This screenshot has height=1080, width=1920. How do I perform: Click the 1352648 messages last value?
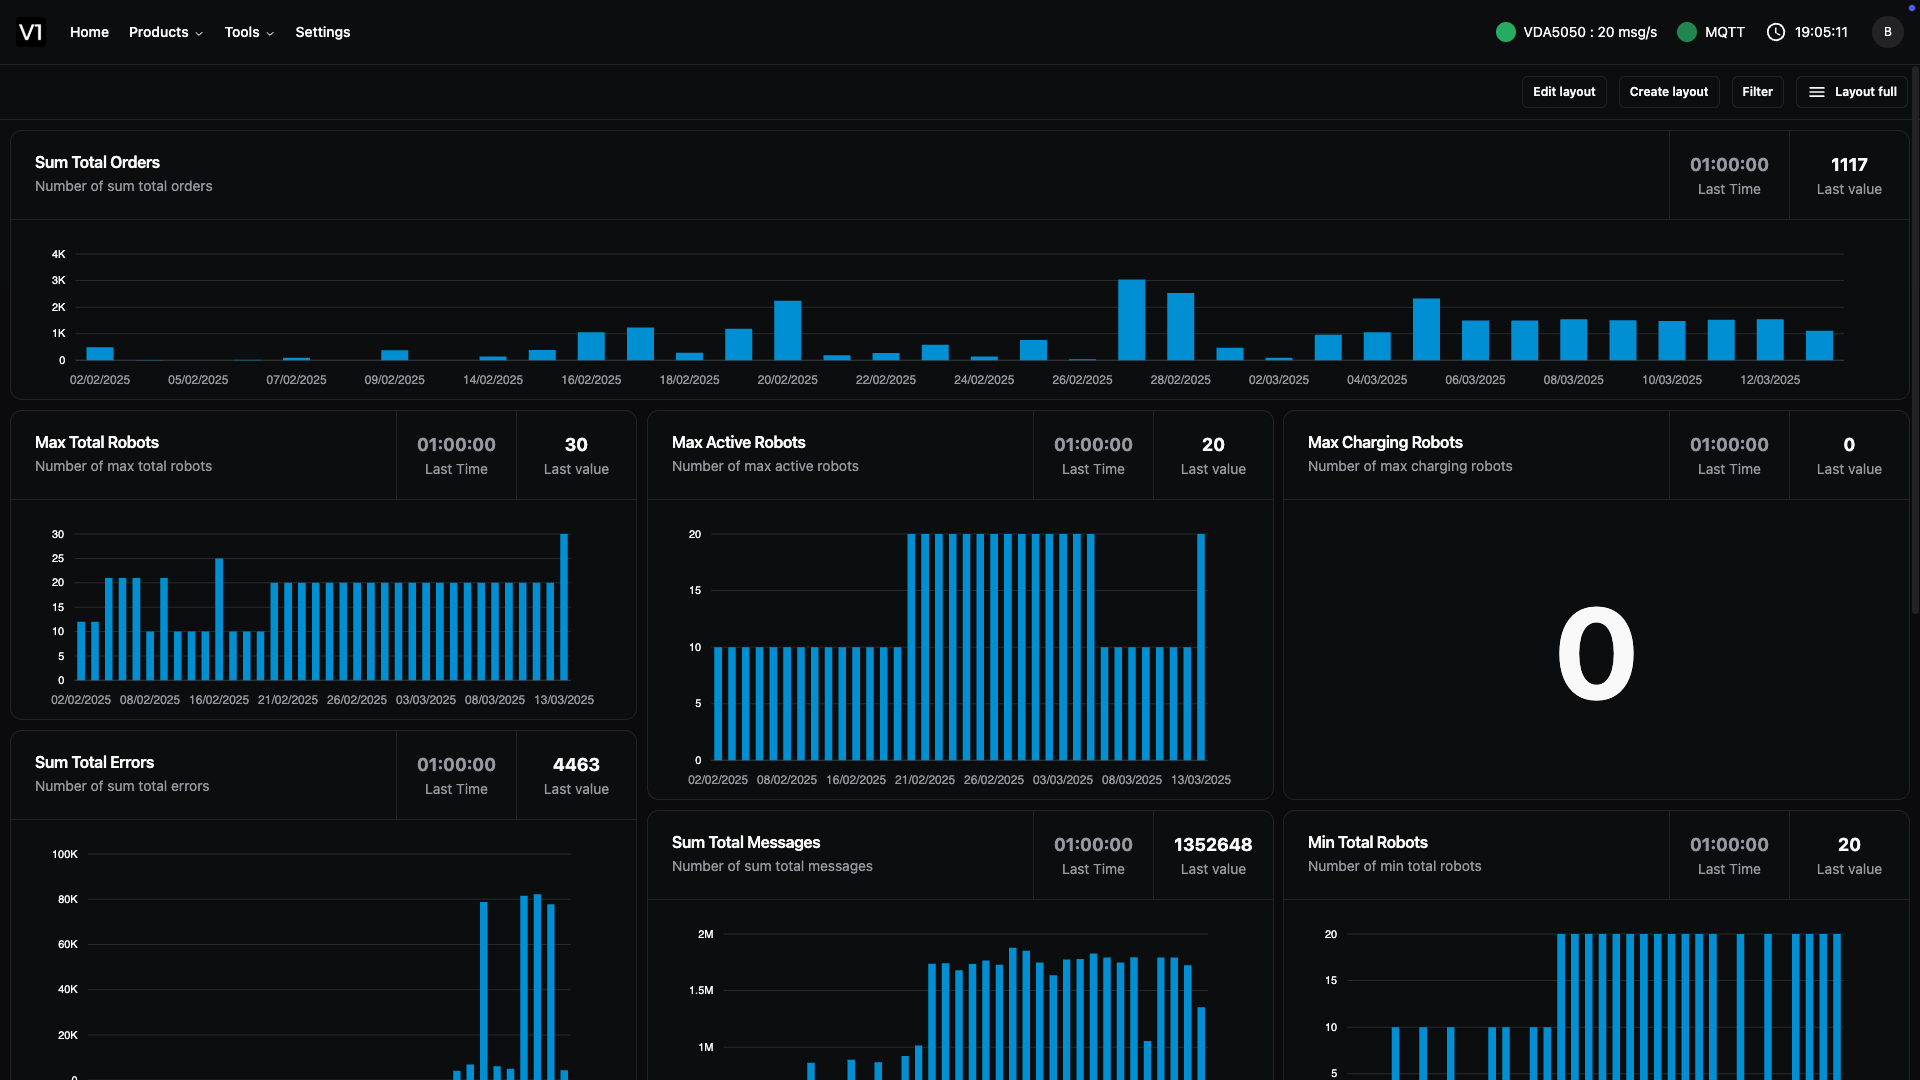(1213, 845)
